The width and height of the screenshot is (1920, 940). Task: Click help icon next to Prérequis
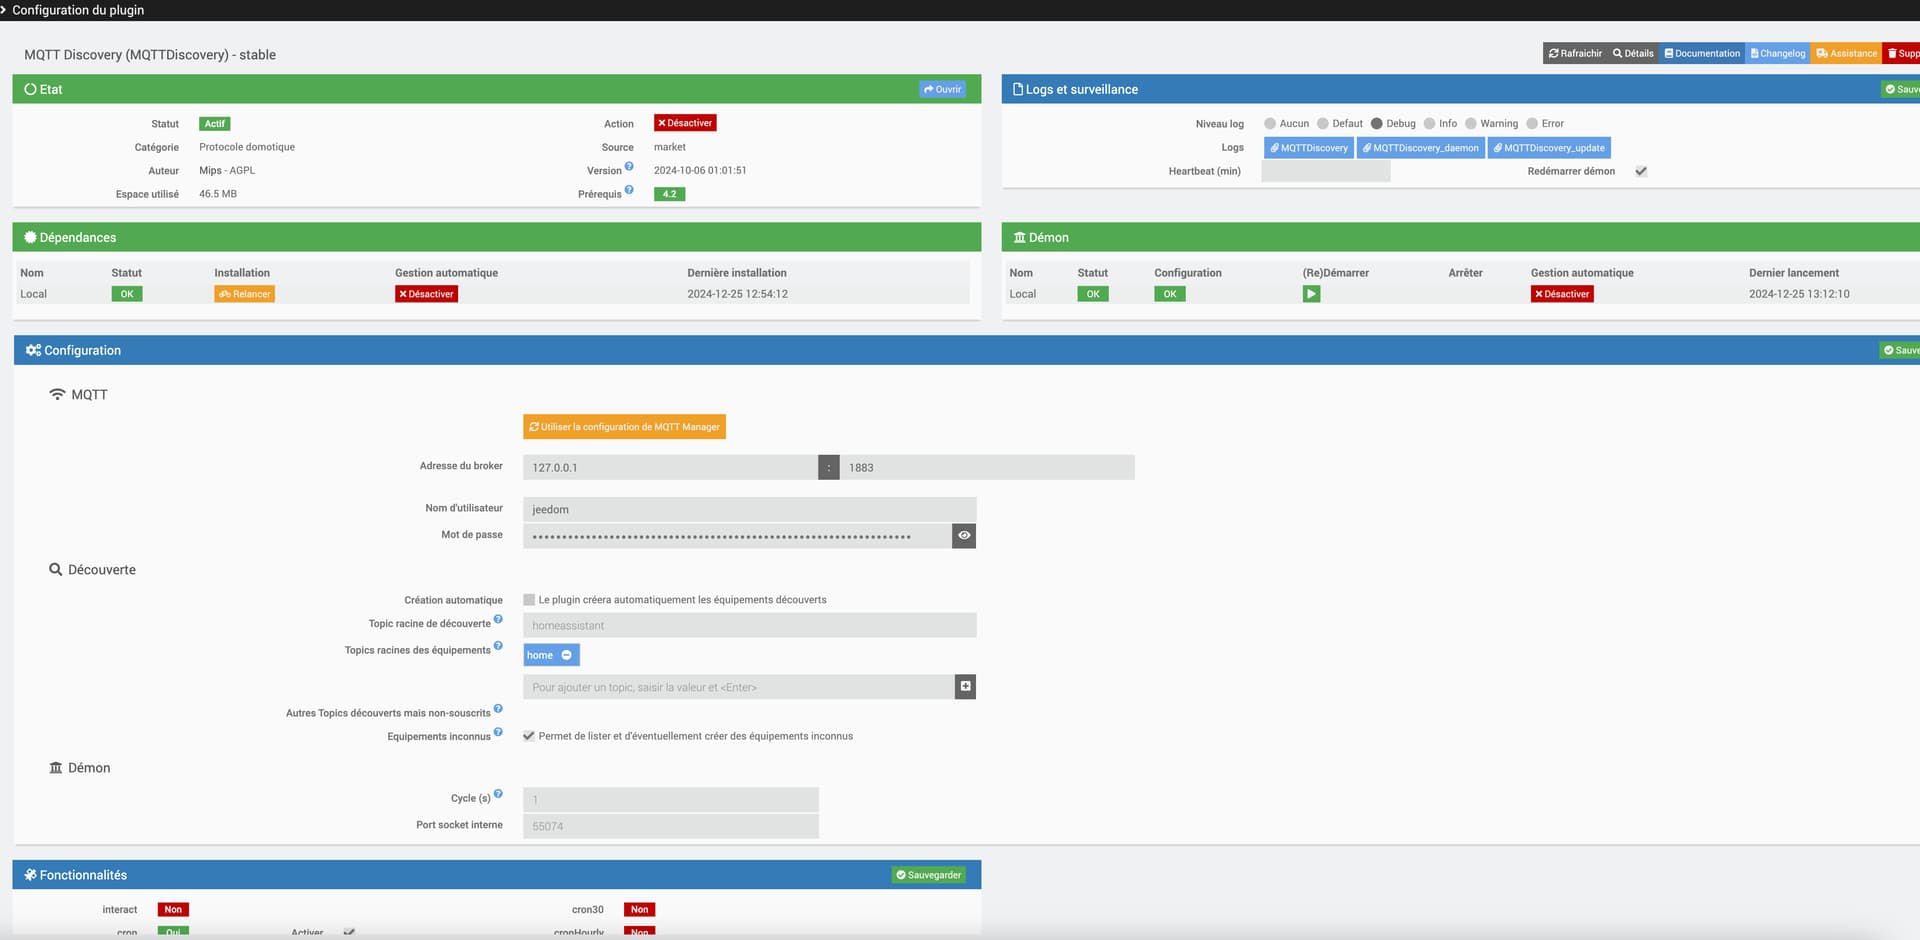[x=629, y=189]
